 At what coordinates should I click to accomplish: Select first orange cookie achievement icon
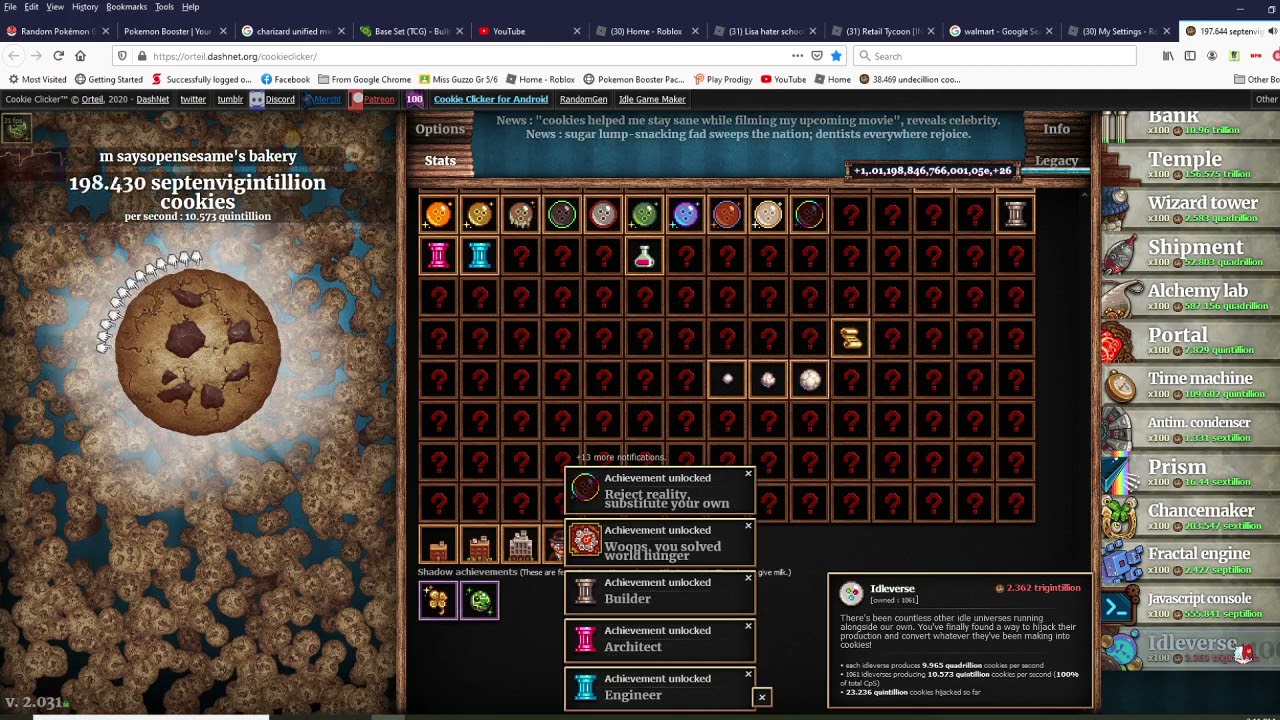point(438,214)
